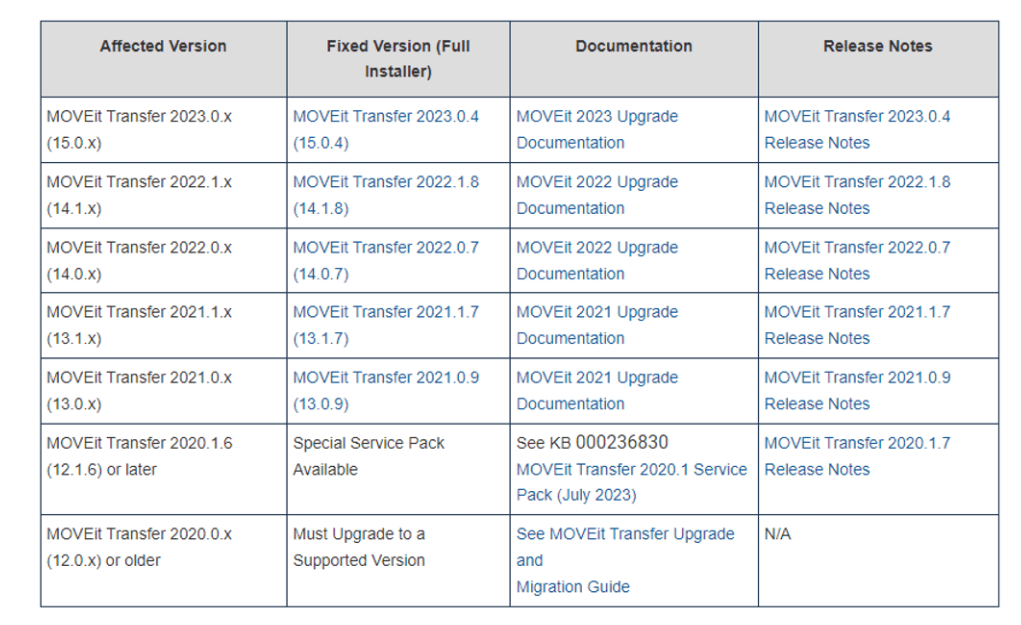View MOVEit Transfer 2022.1.8 Release Notes

857,195
